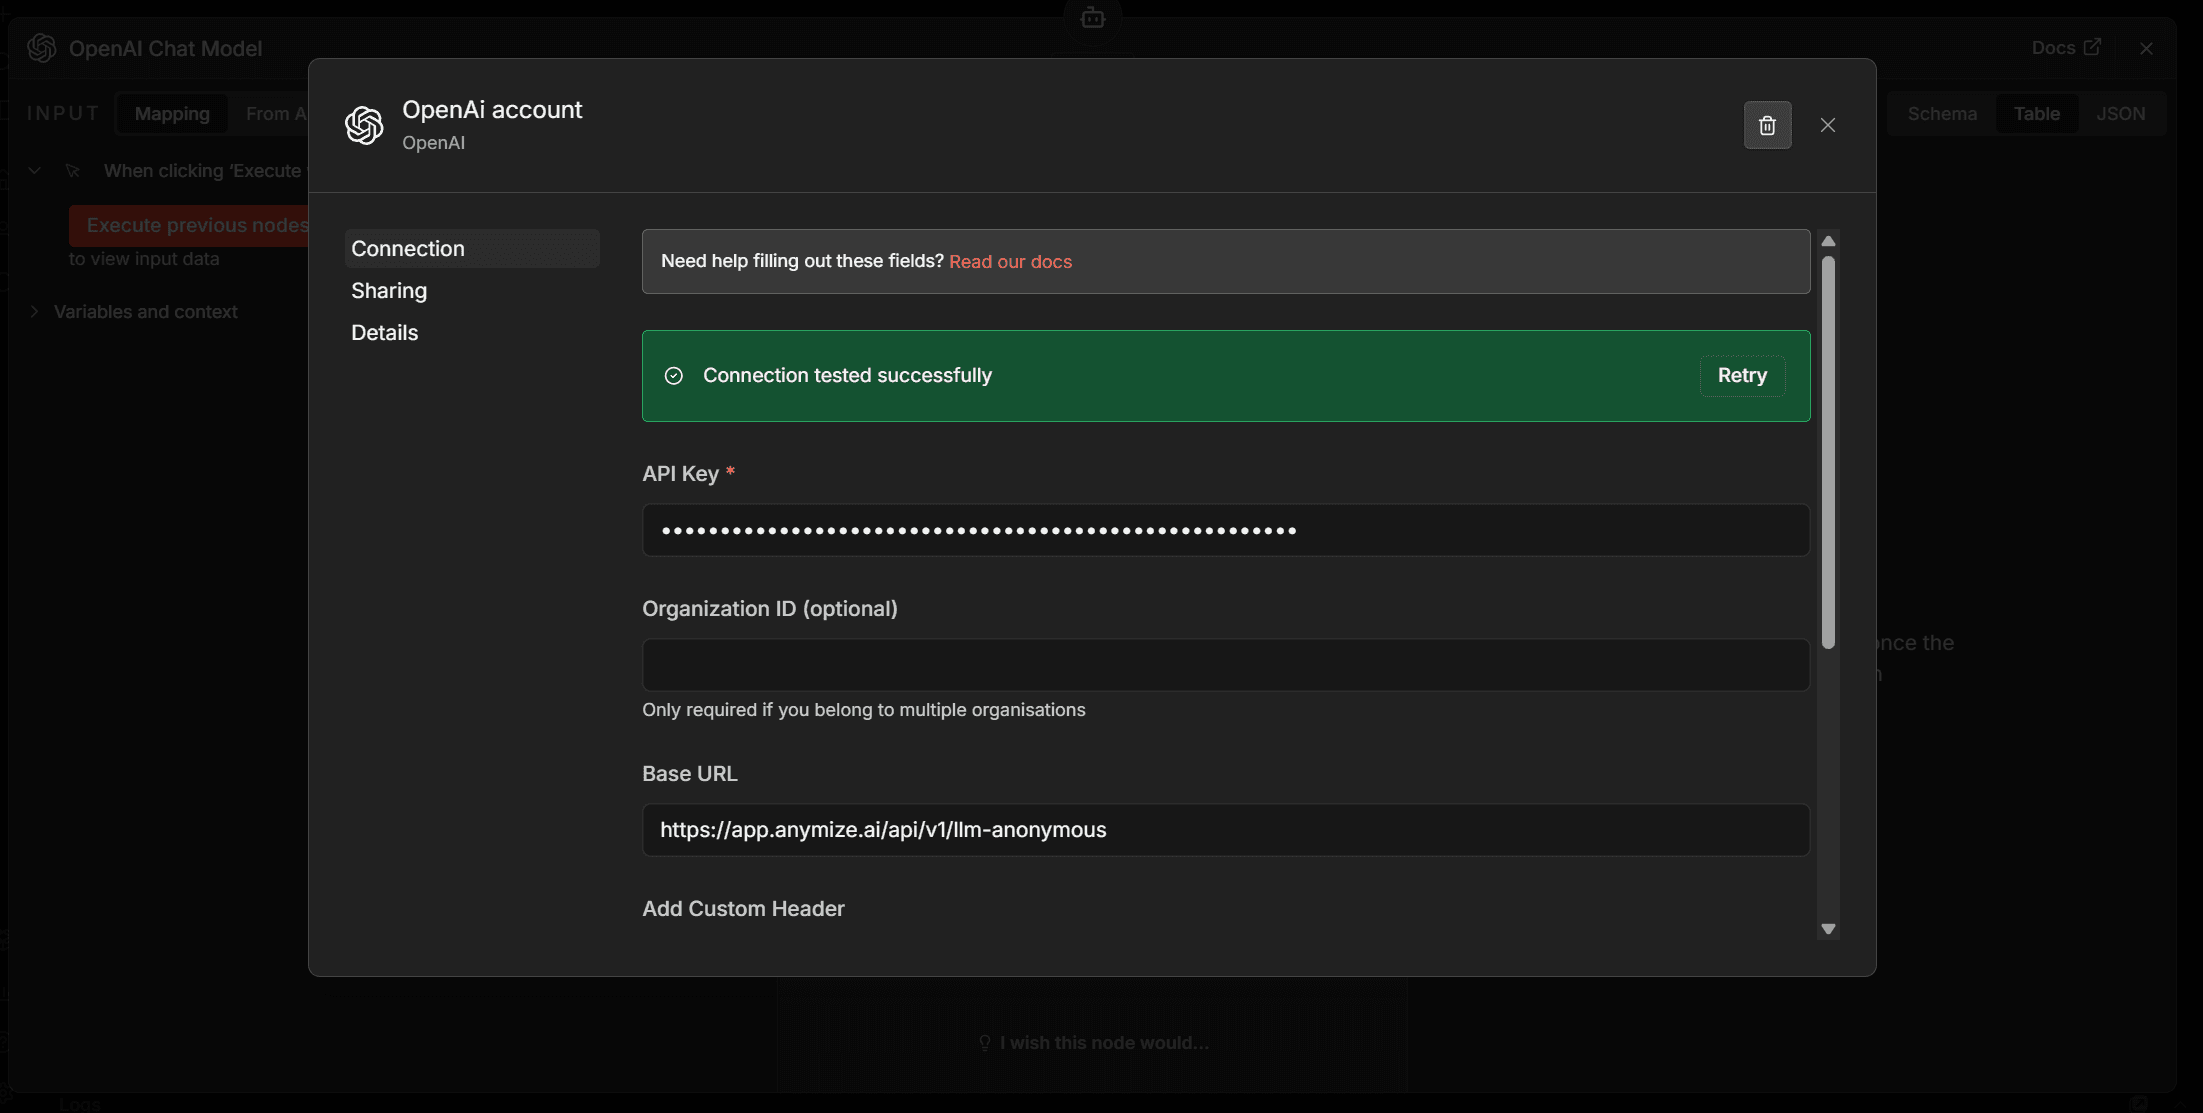The width and height of the screenshot is (2203, 1113).
Task: Click the camera icon above the canvas
Action: click(1092, 17)
